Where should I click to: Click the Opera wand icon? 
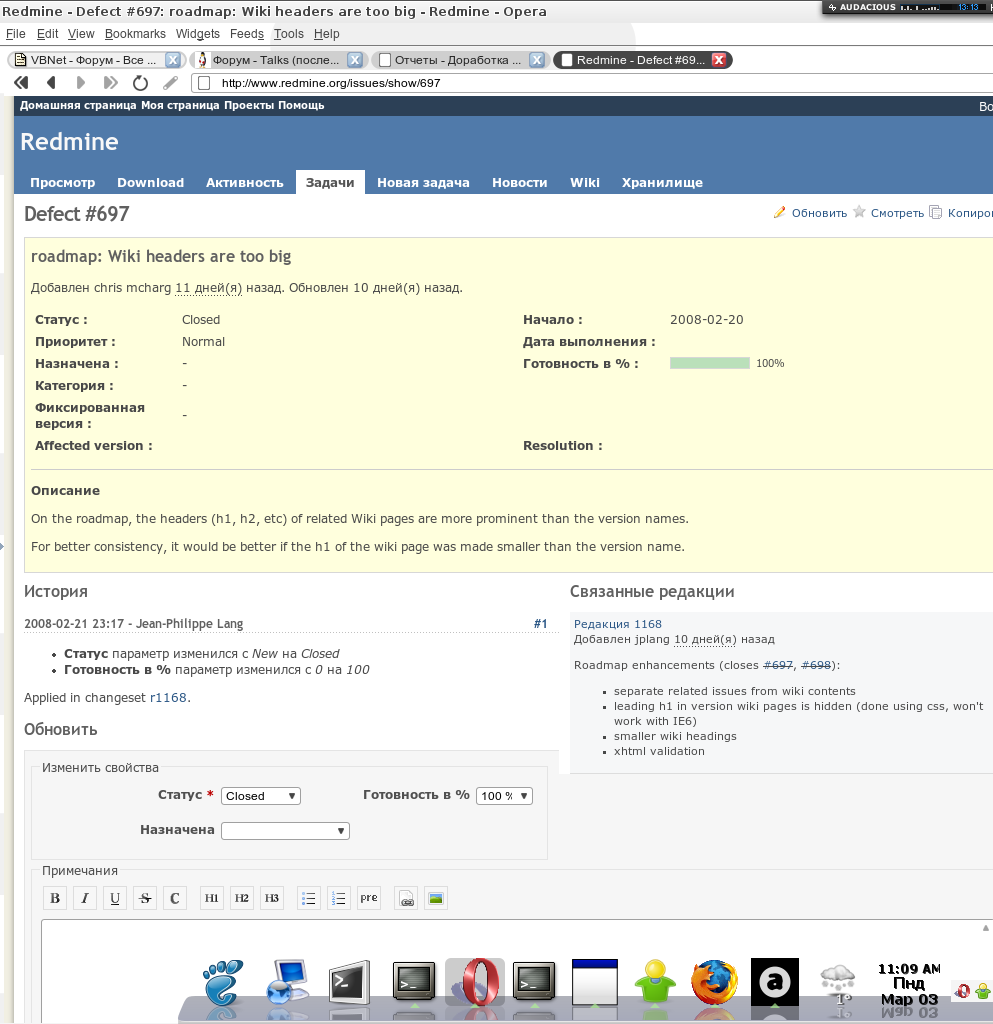click(x=170, y=83)
